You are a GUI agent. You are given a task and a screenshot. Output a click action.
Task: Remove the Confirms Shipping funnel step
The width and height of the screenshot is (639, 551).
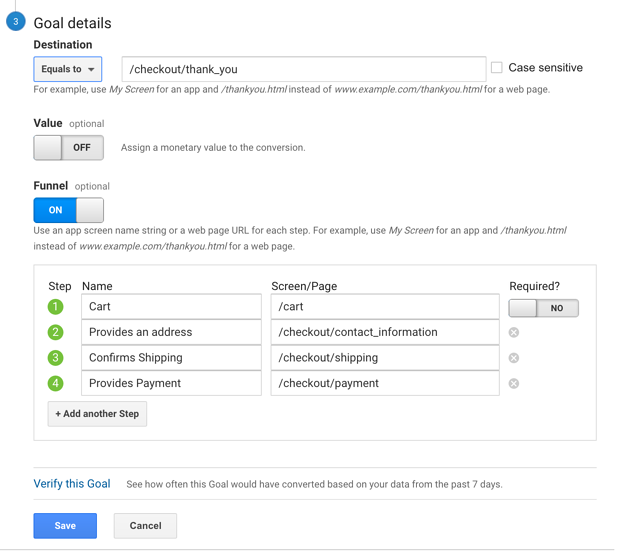pos(513,358)
